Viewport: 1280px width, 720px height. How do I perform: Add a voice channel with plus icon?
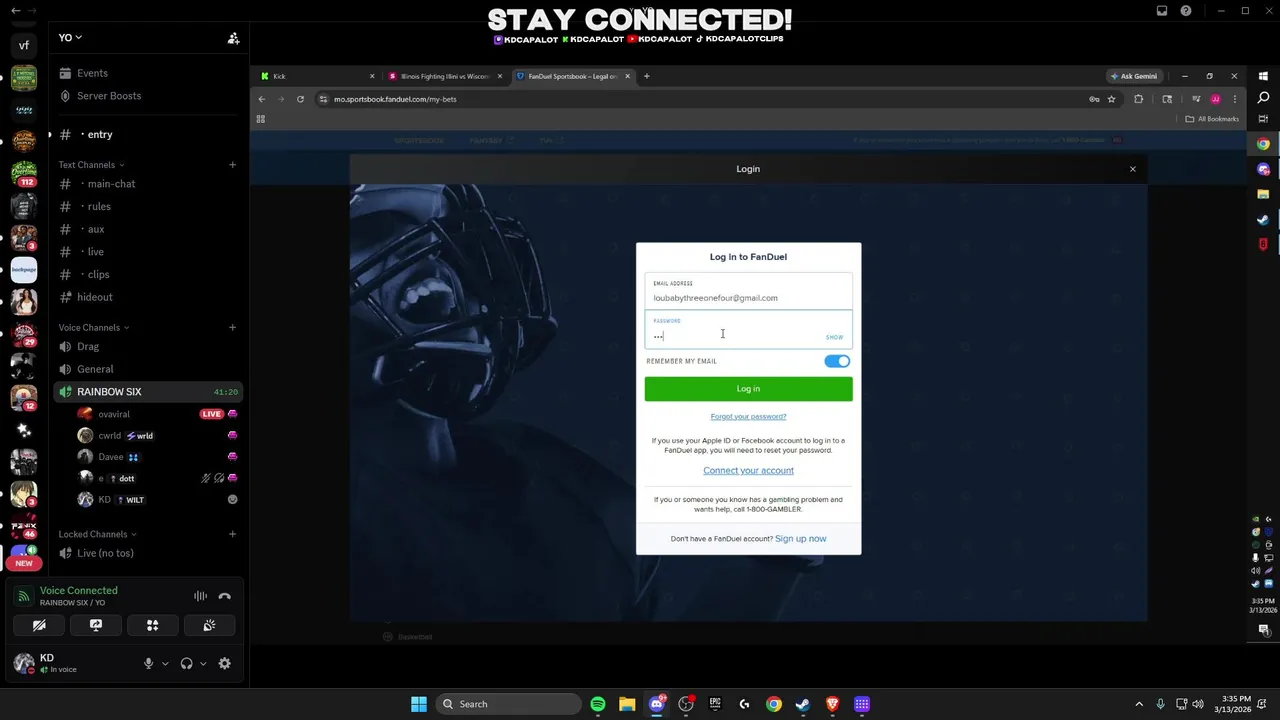coord(232,327)
